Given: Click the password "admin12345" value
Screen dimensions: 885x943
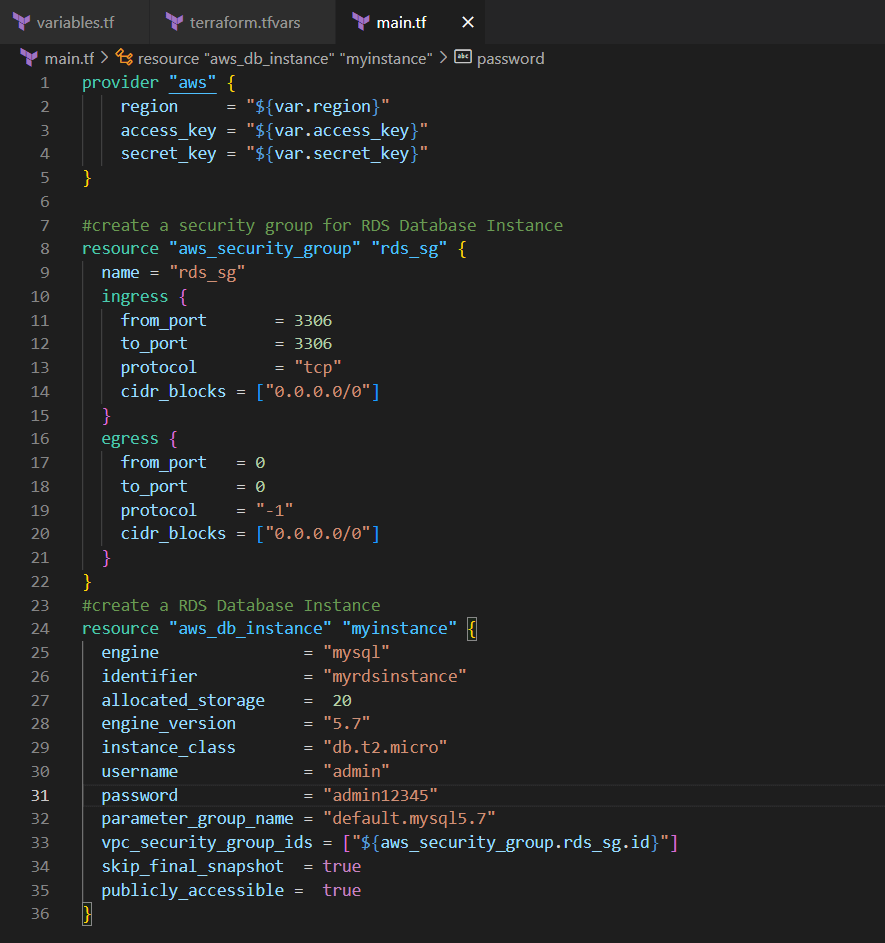Looking at the screenshot, I should (380, 795).
